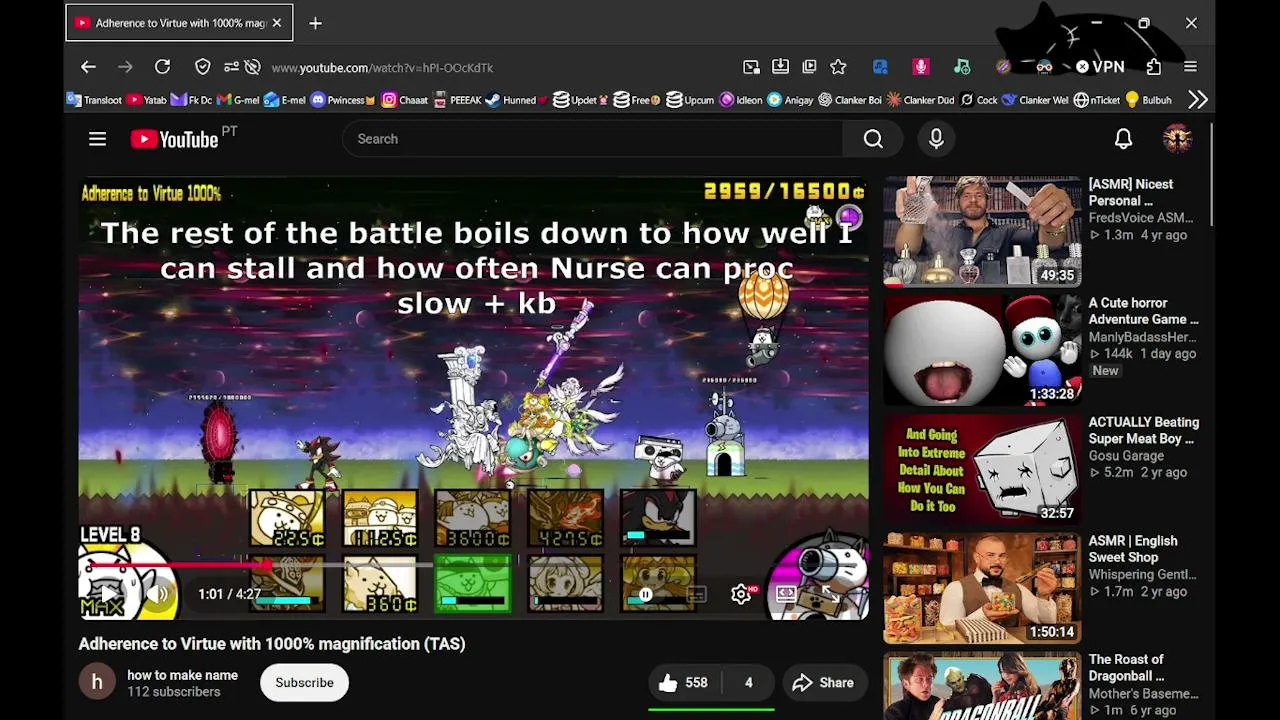Open a new browser tab
Viewport: 1280px width, 720px height.
[x=315, y=23]
